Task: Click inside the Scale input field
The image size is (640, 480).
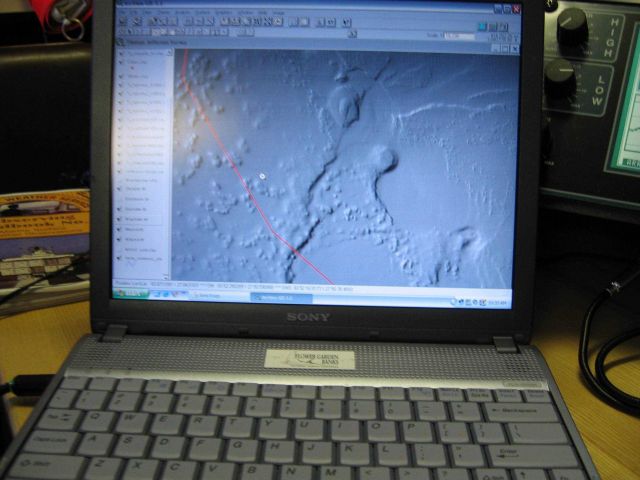Action: point(459,36)
